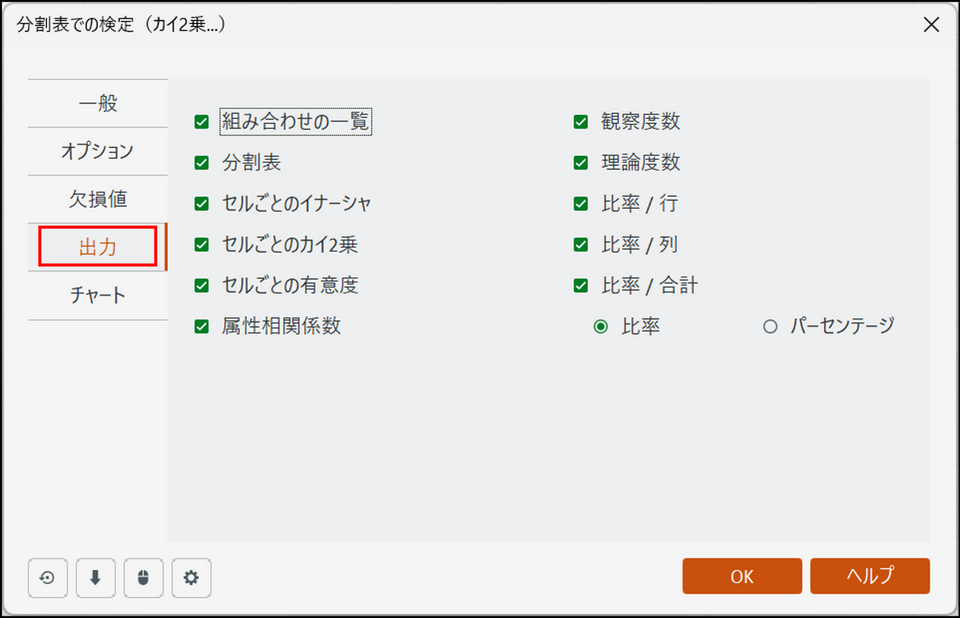Toggle the 観察度数 checkbox

click(581, 122)
